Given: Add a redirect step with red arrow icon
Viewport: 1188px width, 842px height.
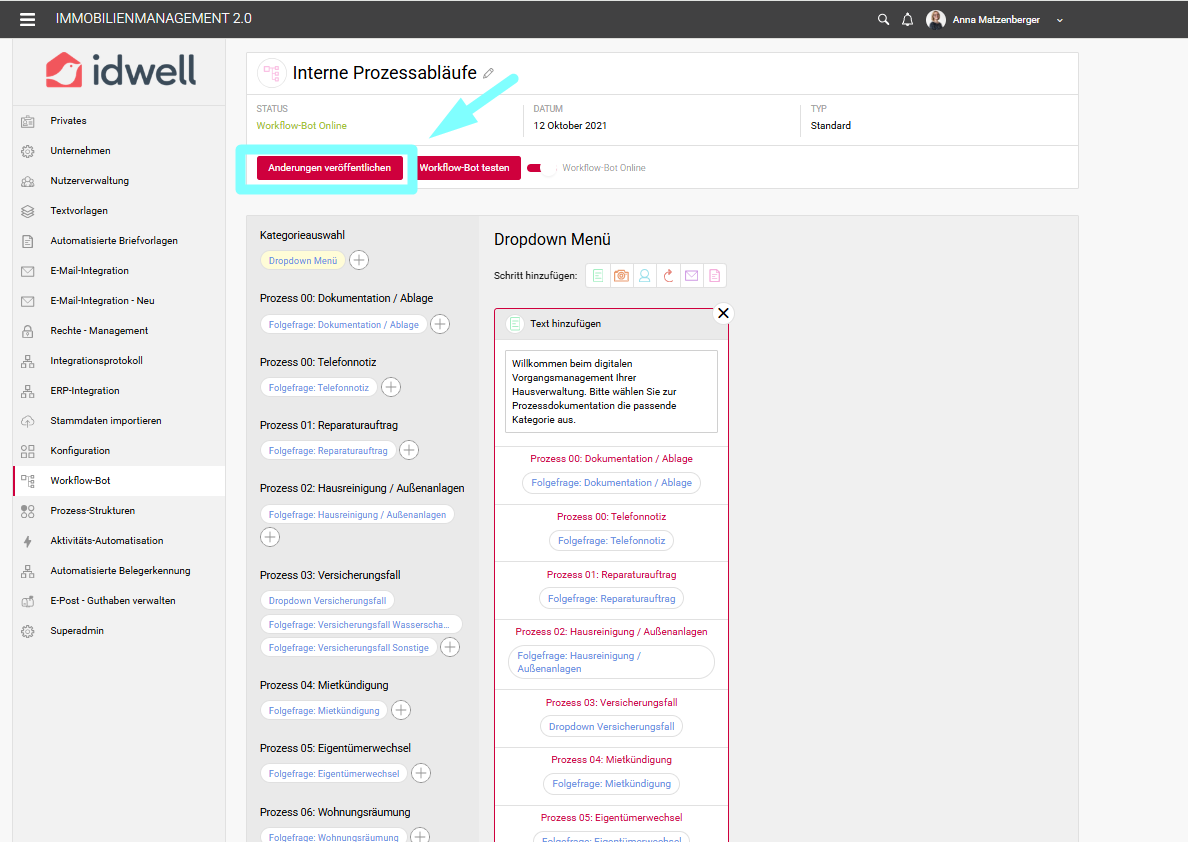Looking at the screenshot, I should tap(667, 276).
